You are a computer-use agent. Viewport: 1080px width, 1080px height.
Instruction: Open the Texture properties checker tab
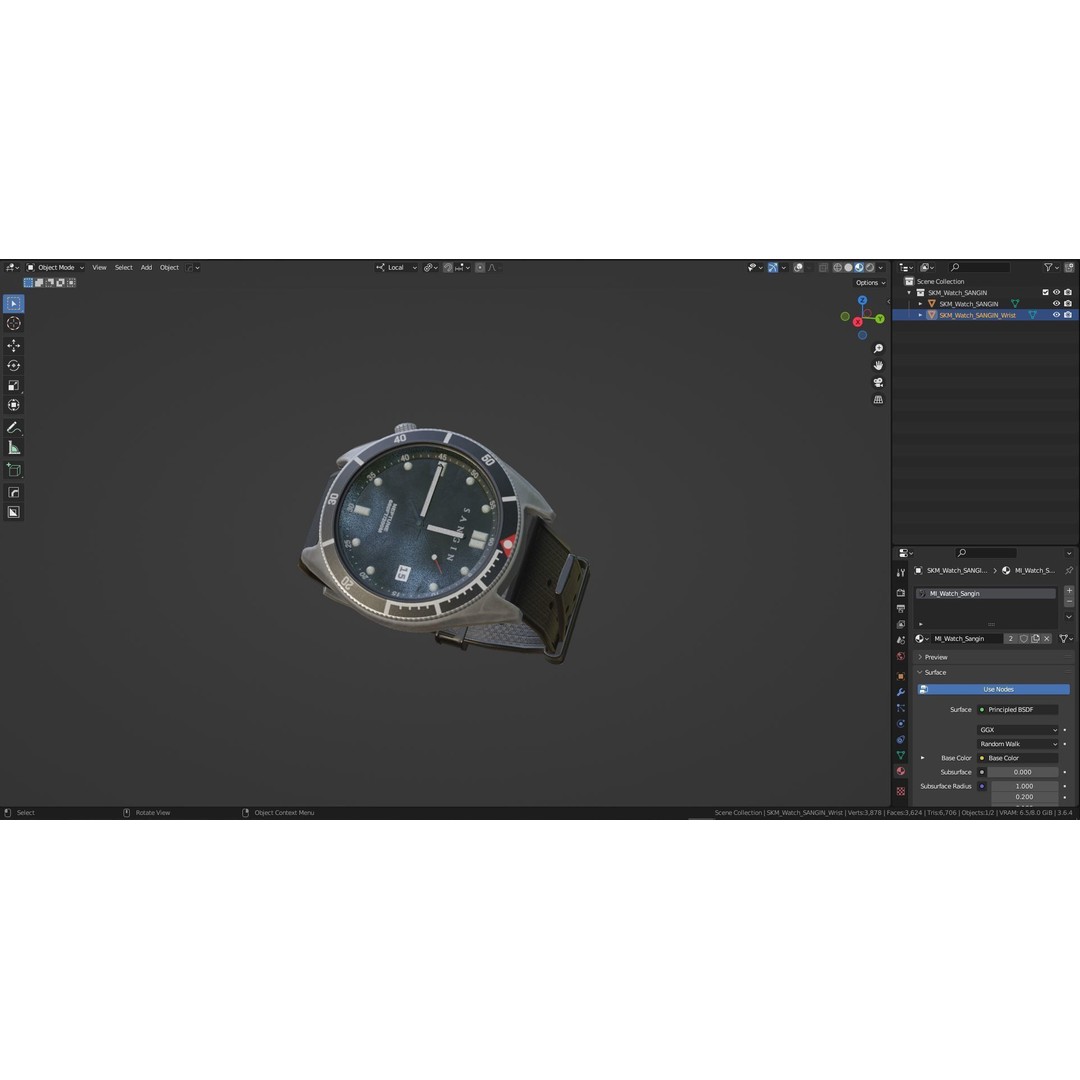point(901,791)
